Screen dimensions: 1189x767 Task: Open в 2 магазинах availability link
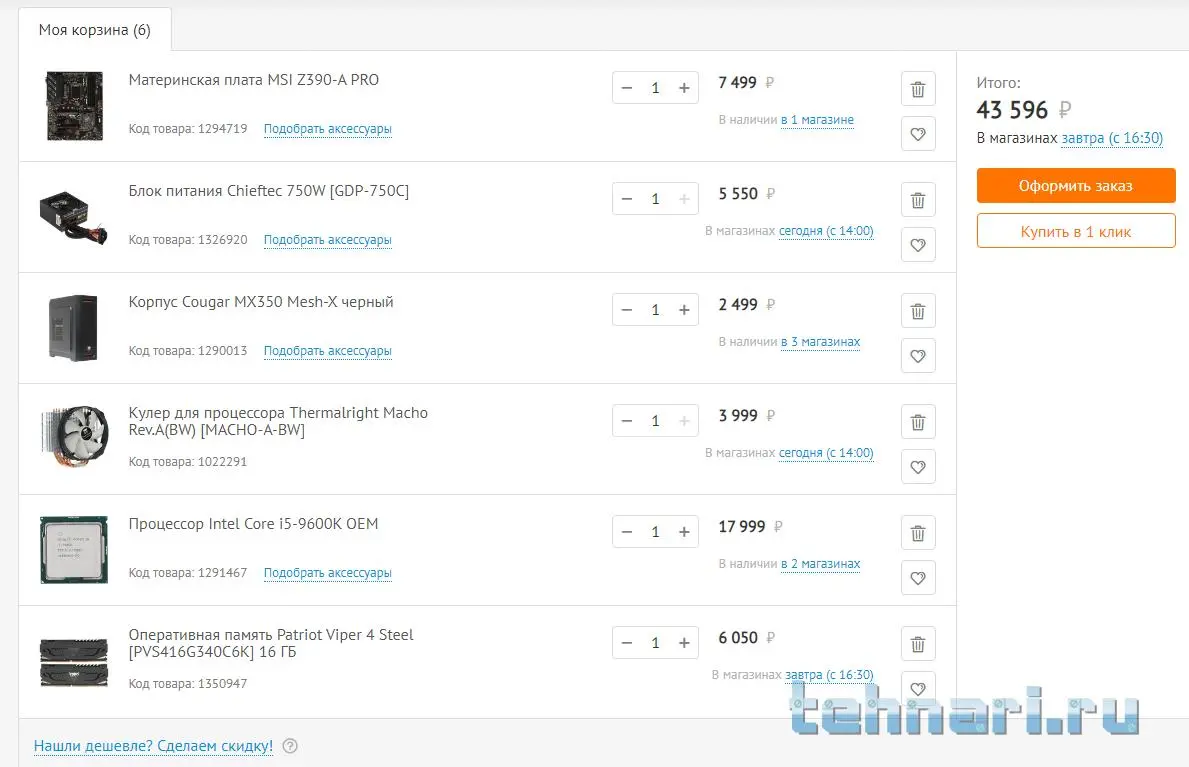(820, 564)
